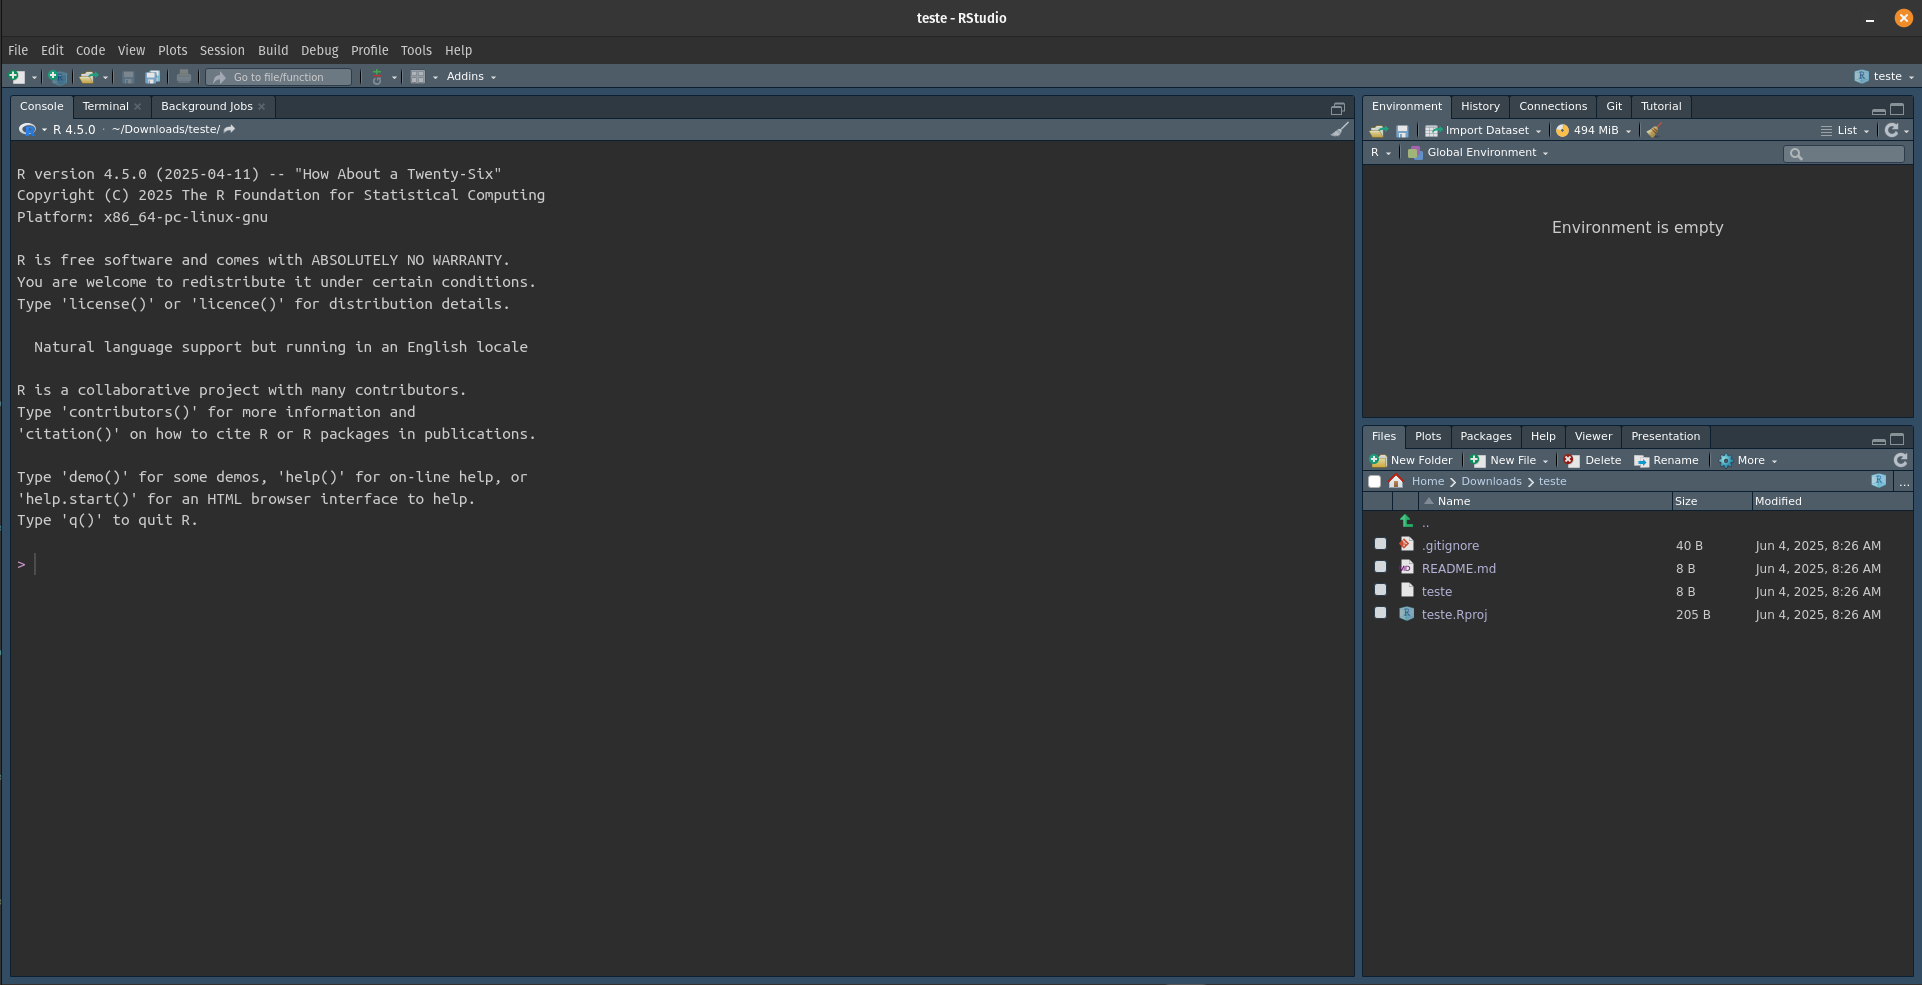
Task: Go to parent directory green arrow
Action: click(1406, 522)
